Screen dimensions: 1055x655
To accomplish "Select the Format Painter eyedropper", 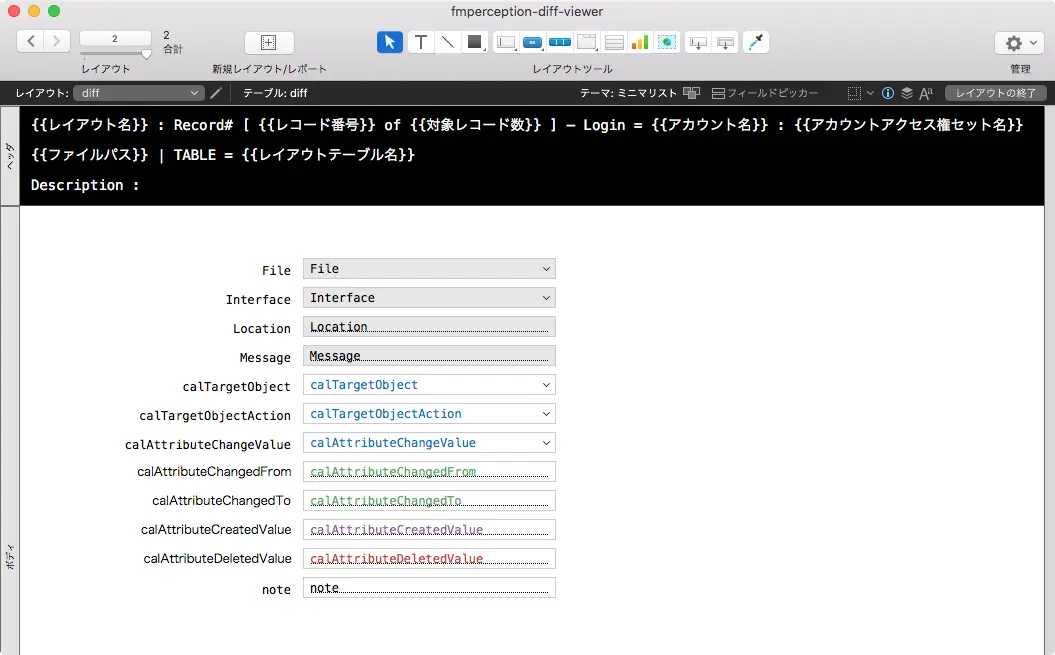I will click(x=756, y=42).
